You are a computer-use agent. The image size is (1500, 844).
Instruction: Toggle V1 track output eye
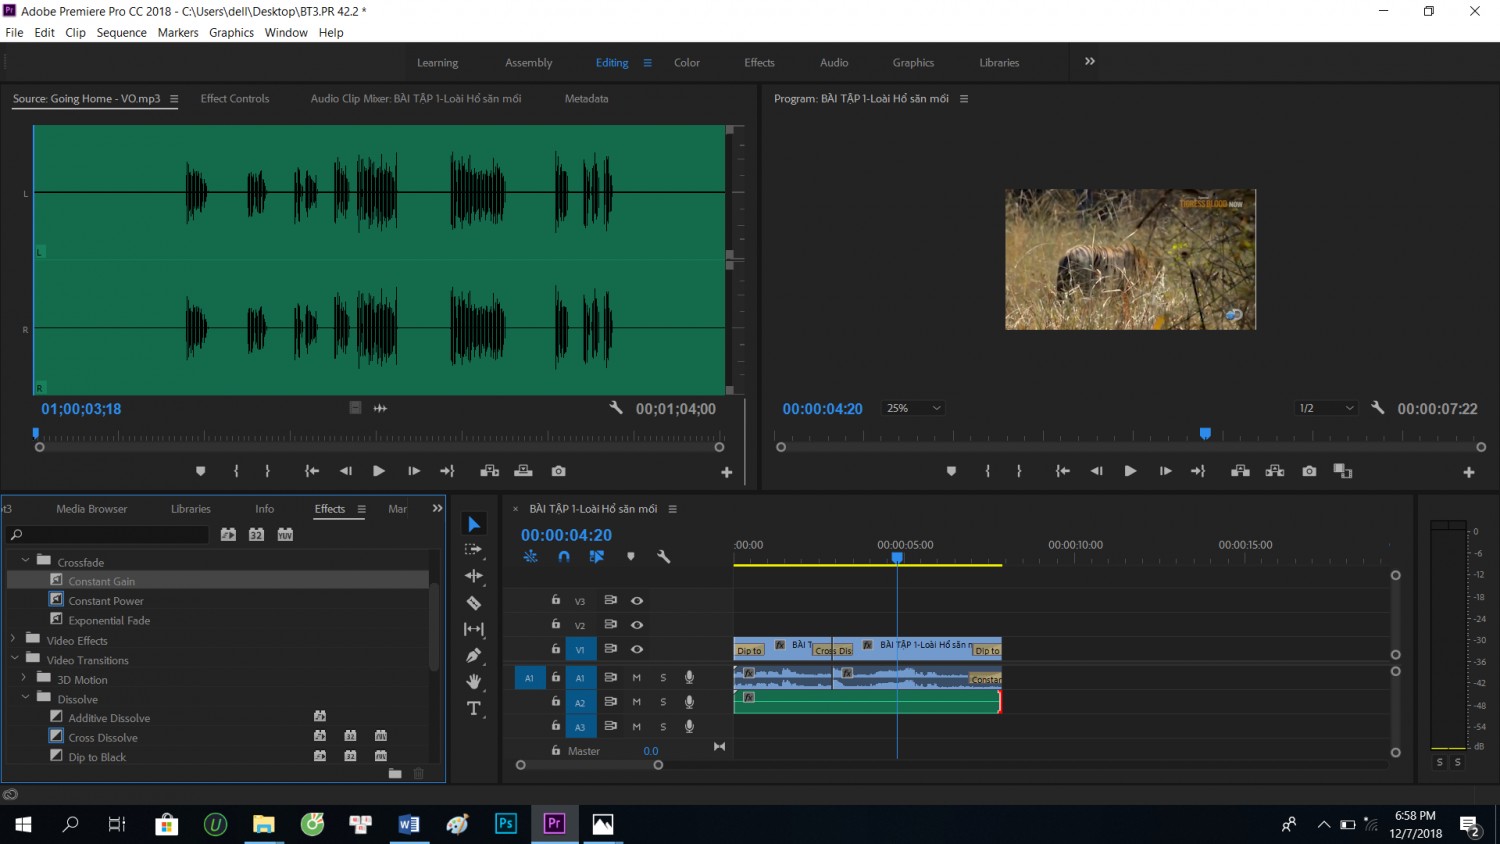coord(637,649)
